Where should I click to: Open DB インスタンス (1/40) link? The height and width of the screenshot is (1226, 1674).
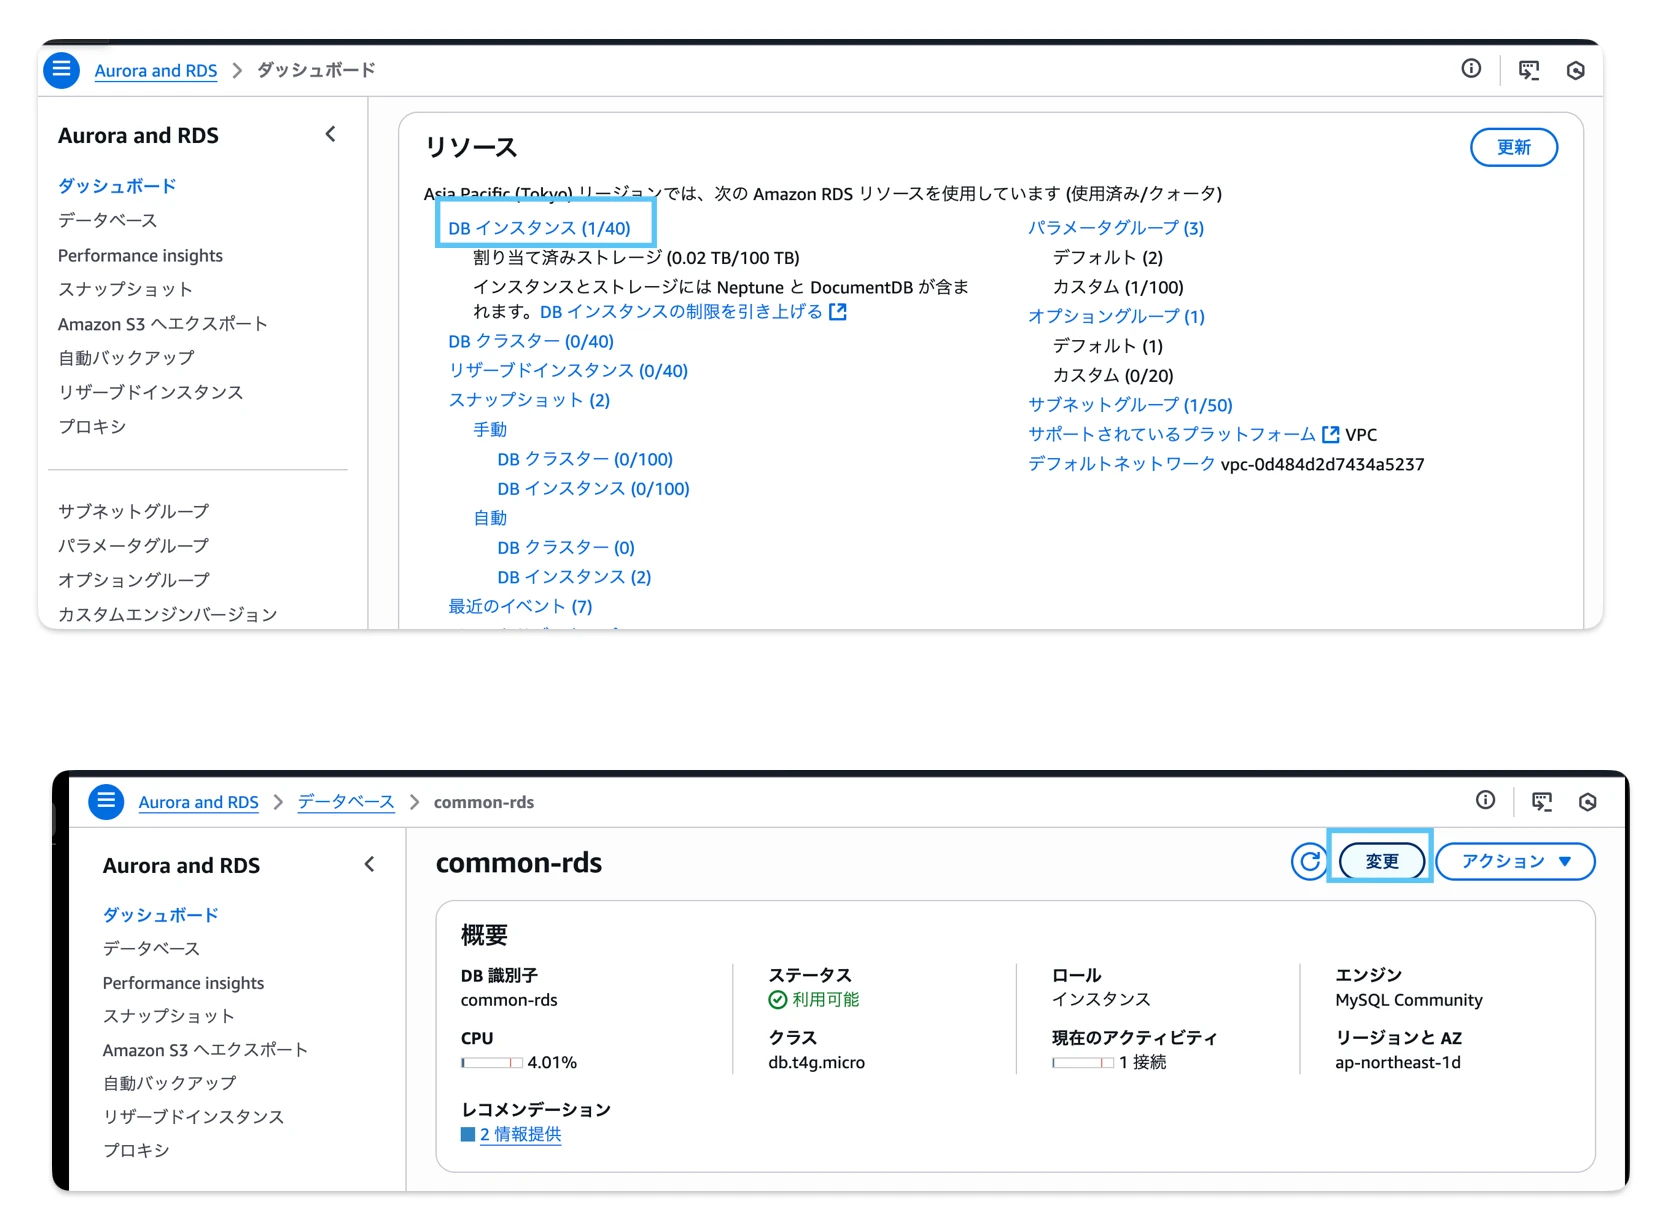(539, 228)
